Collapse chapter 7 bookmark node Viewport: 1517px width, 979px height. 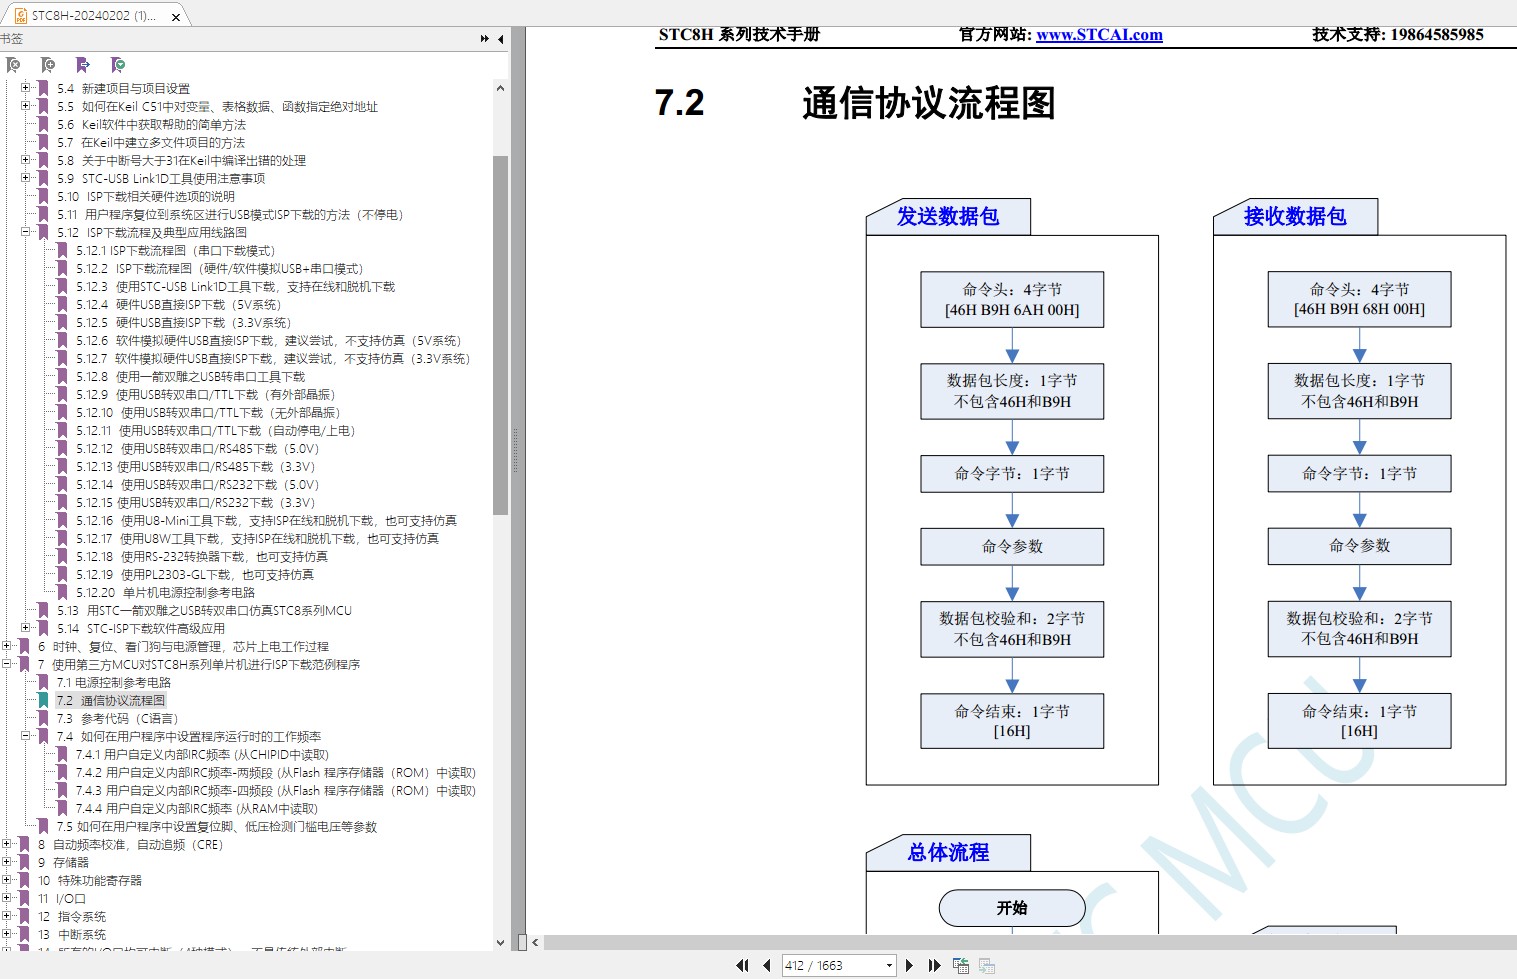click(x=7, y=664)
